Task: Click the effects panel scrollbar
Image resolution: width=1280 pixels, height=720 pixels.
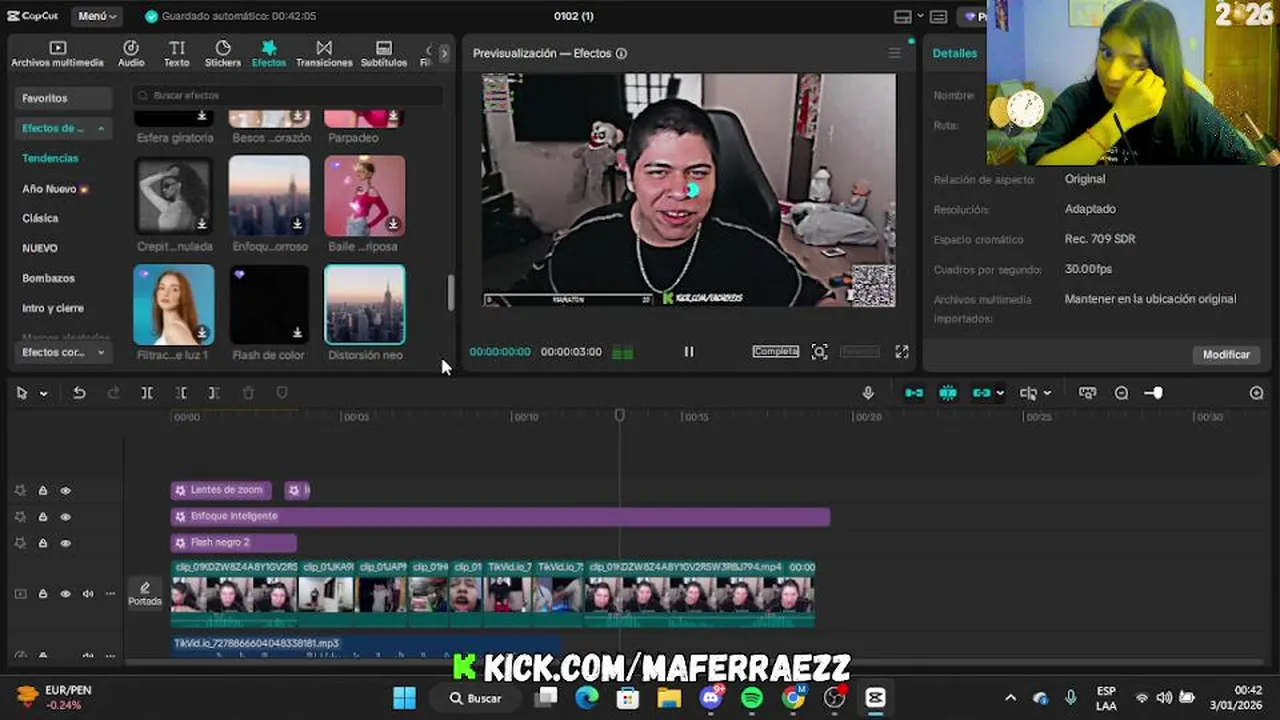Action: coord(450,293)
